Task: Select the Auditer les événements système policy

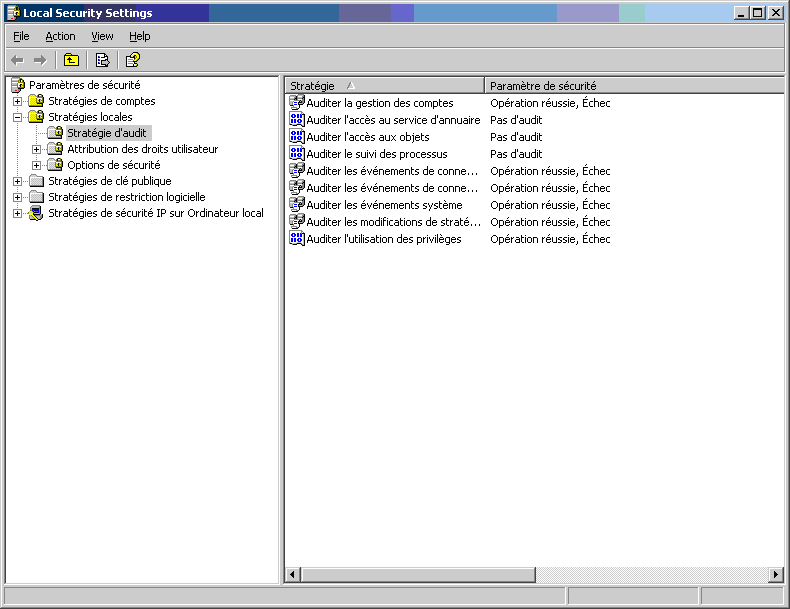Action: 384,205
